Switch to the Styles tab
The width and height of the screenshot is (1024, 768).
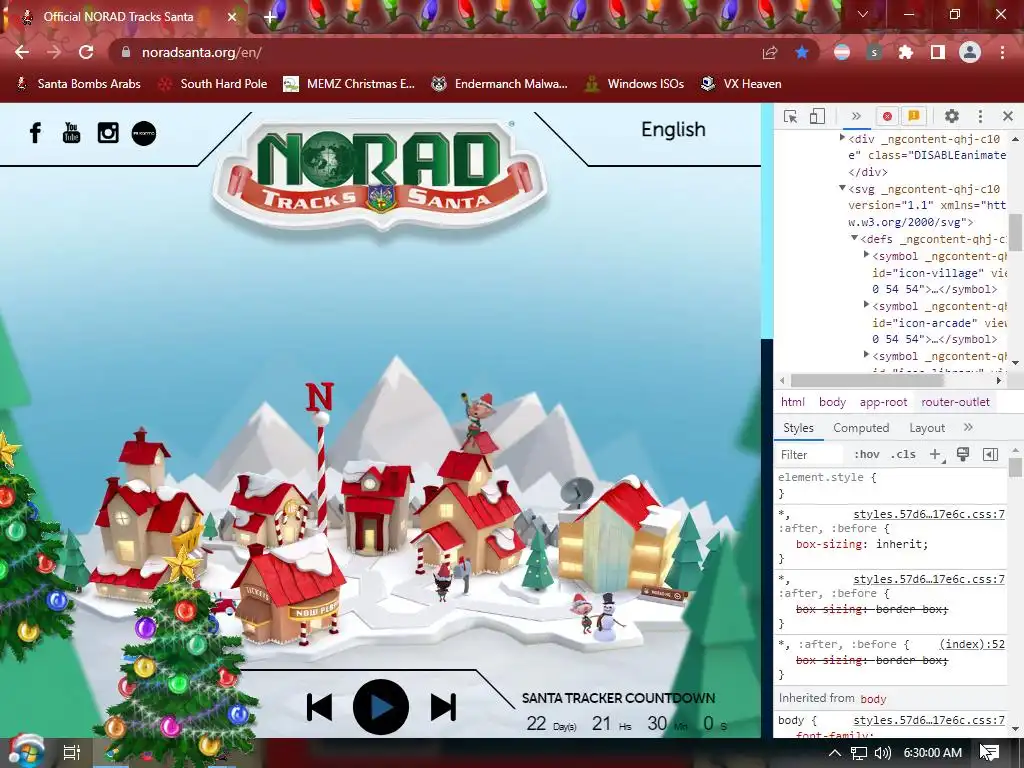click(798, 428)
